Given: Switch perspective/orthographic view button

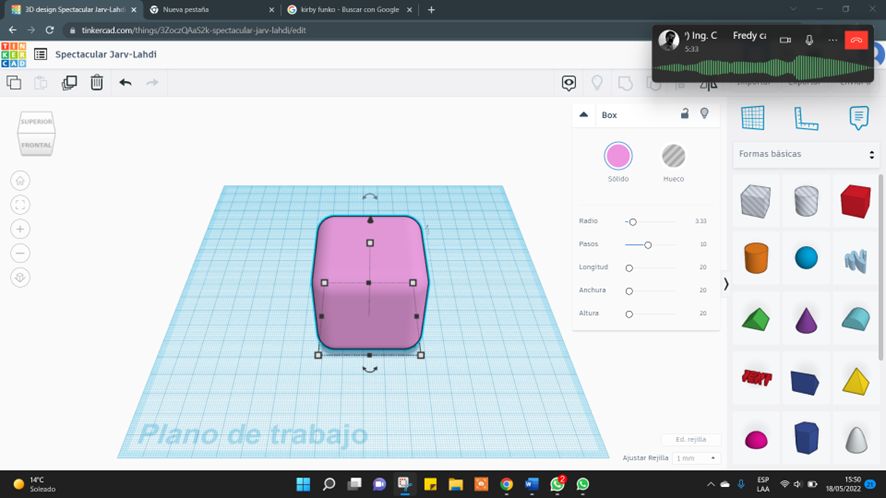Looking at the screenshot, I should click(x=20, y=278).
